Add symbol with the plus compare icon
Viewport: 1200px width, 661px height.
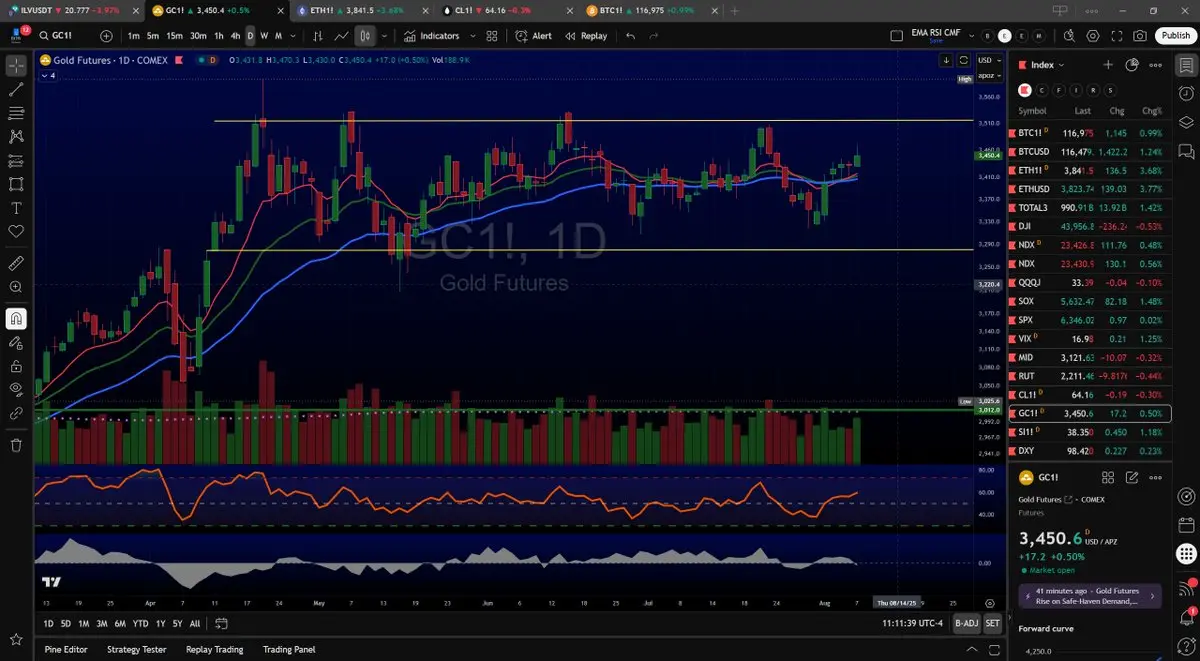pos(106,36)
